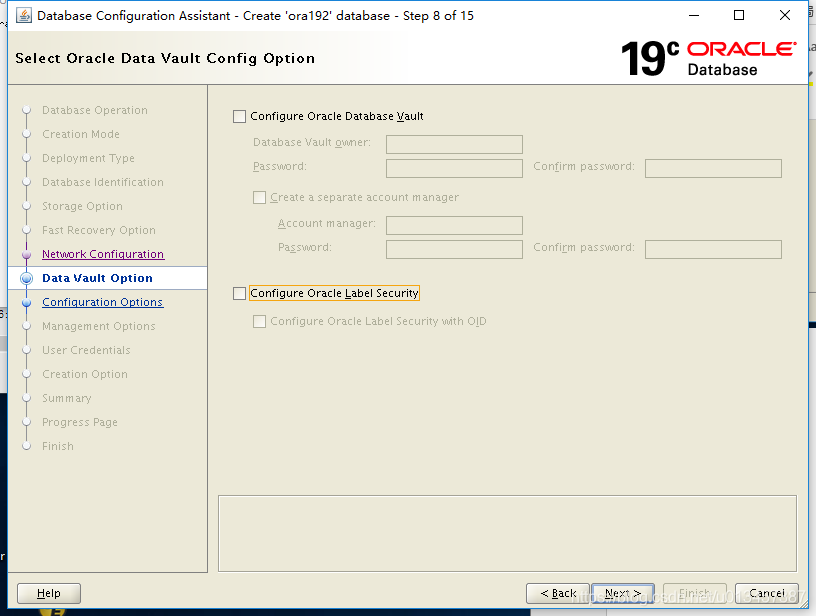Click the Java app icon in title bar
Viewport: 816px width, 616px height.
coord(23,16)
